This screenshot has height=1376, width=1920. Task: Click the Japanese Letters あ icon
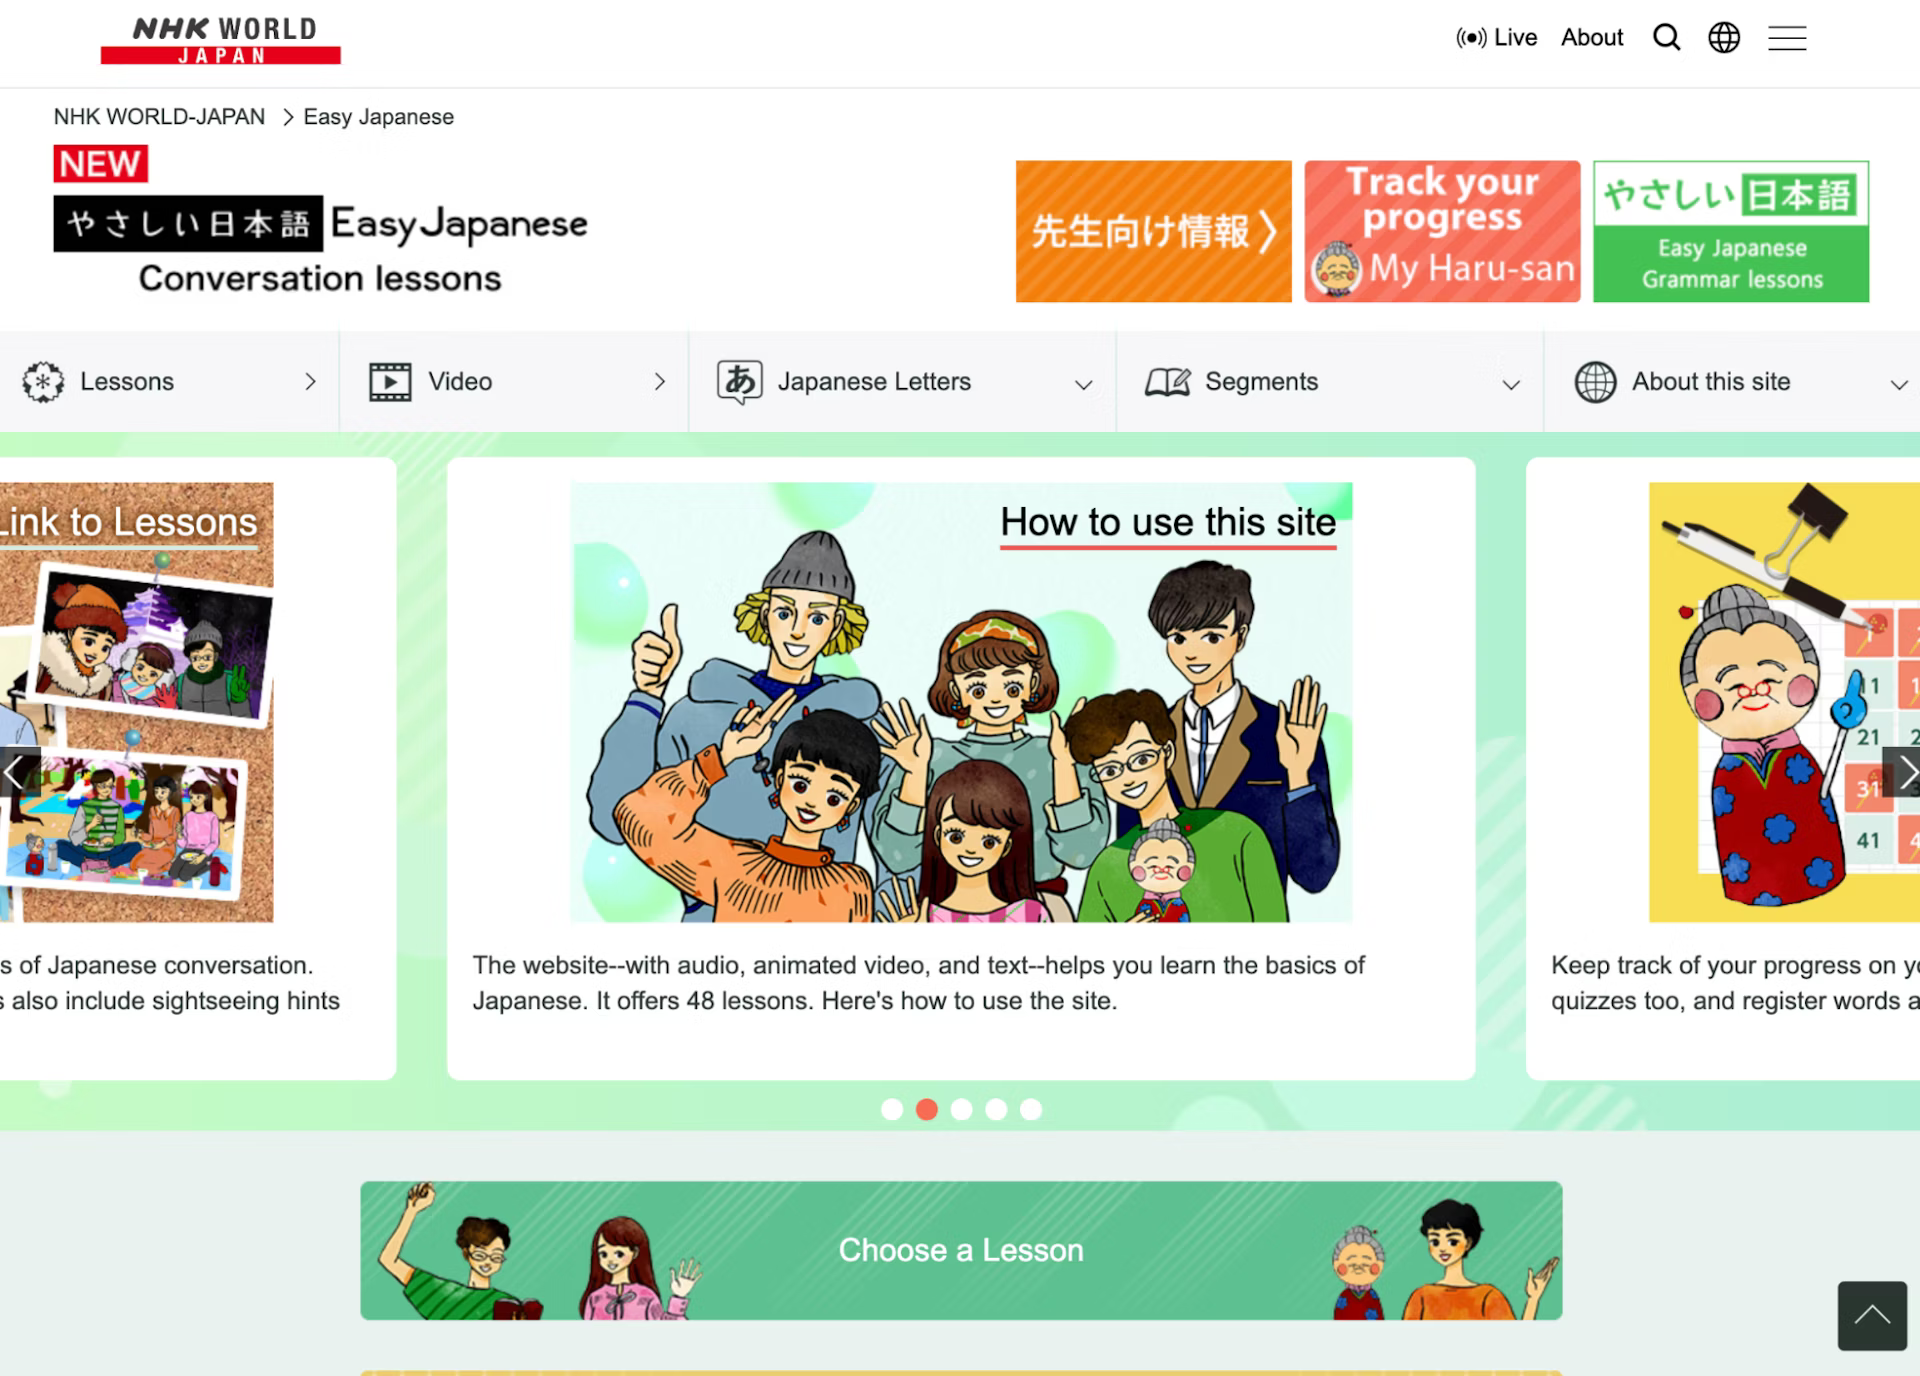(740, 382)
